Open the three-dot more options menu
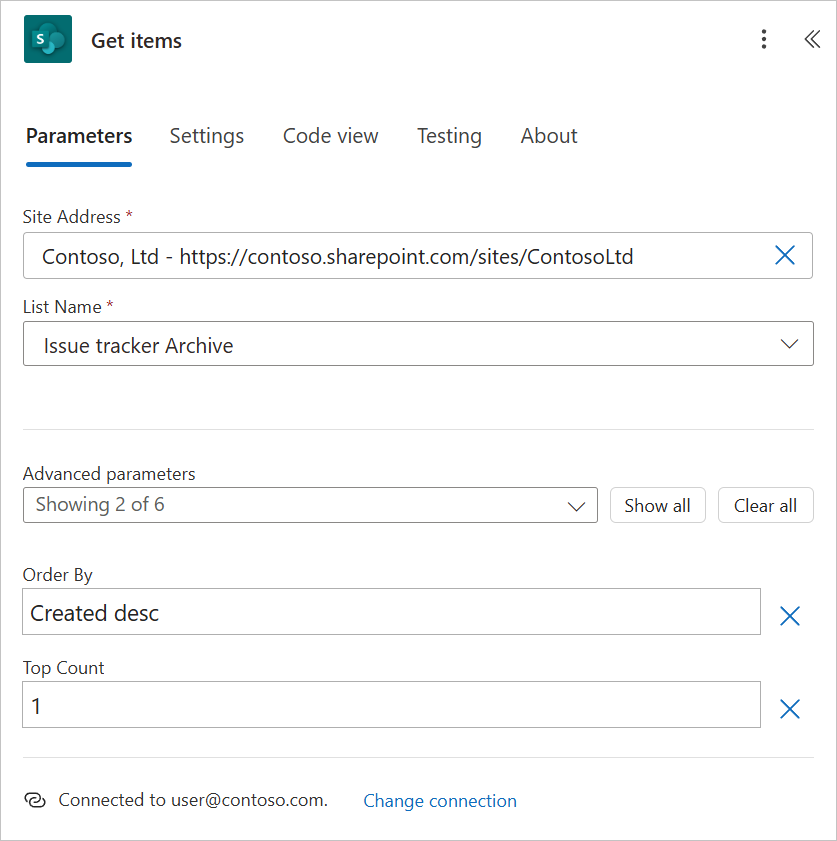 [x=764, y=40]
